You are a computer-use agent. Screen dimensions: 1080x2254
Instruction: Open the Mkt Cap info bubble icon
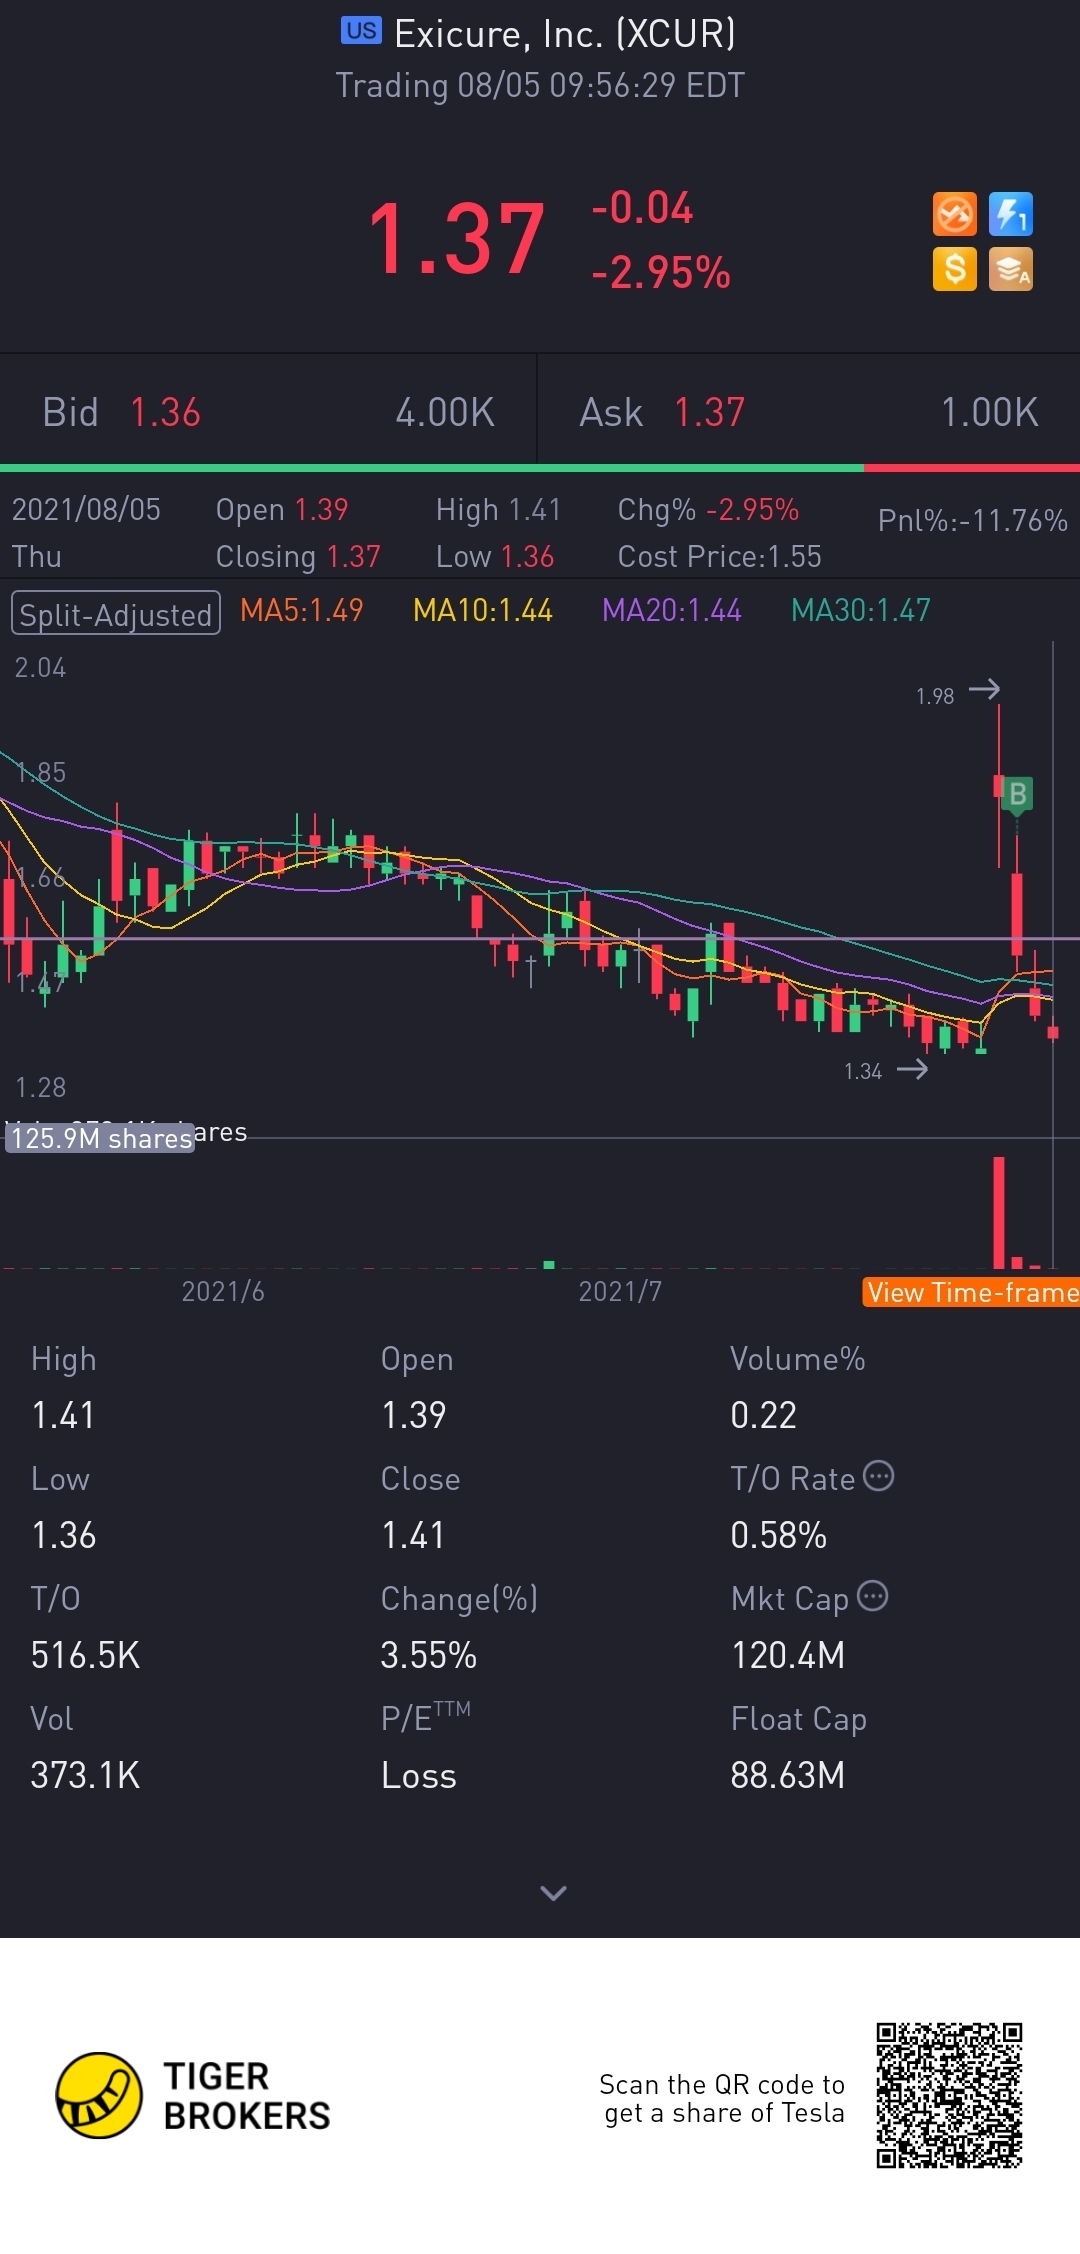[872, 1596]
